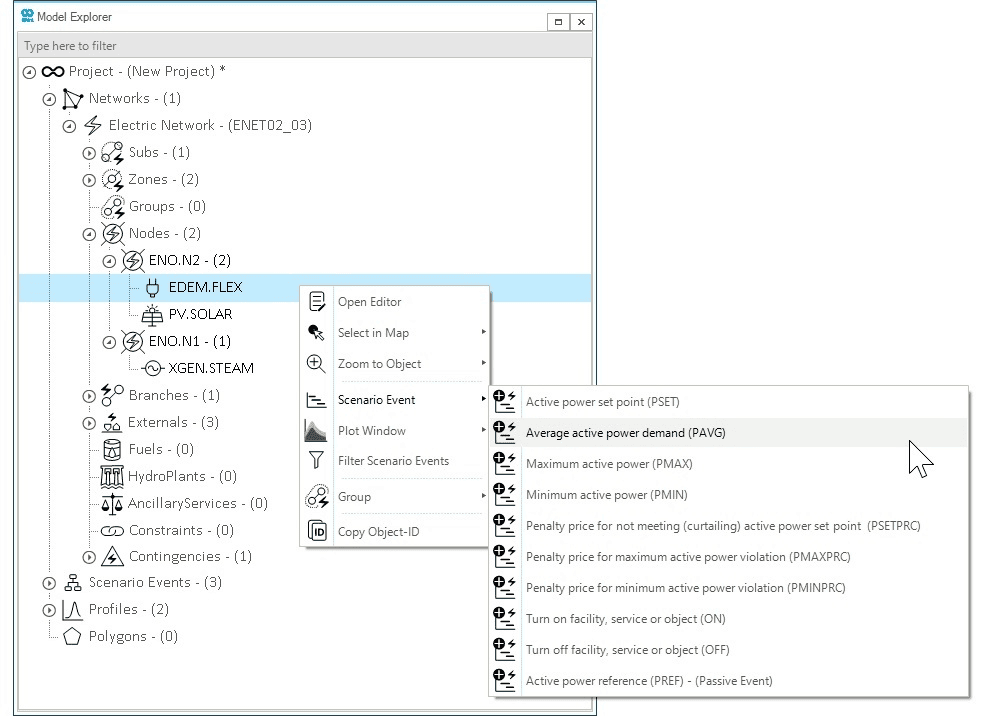
Task: Select the ENO.N1 node item
Action: [x=189, y=341]
